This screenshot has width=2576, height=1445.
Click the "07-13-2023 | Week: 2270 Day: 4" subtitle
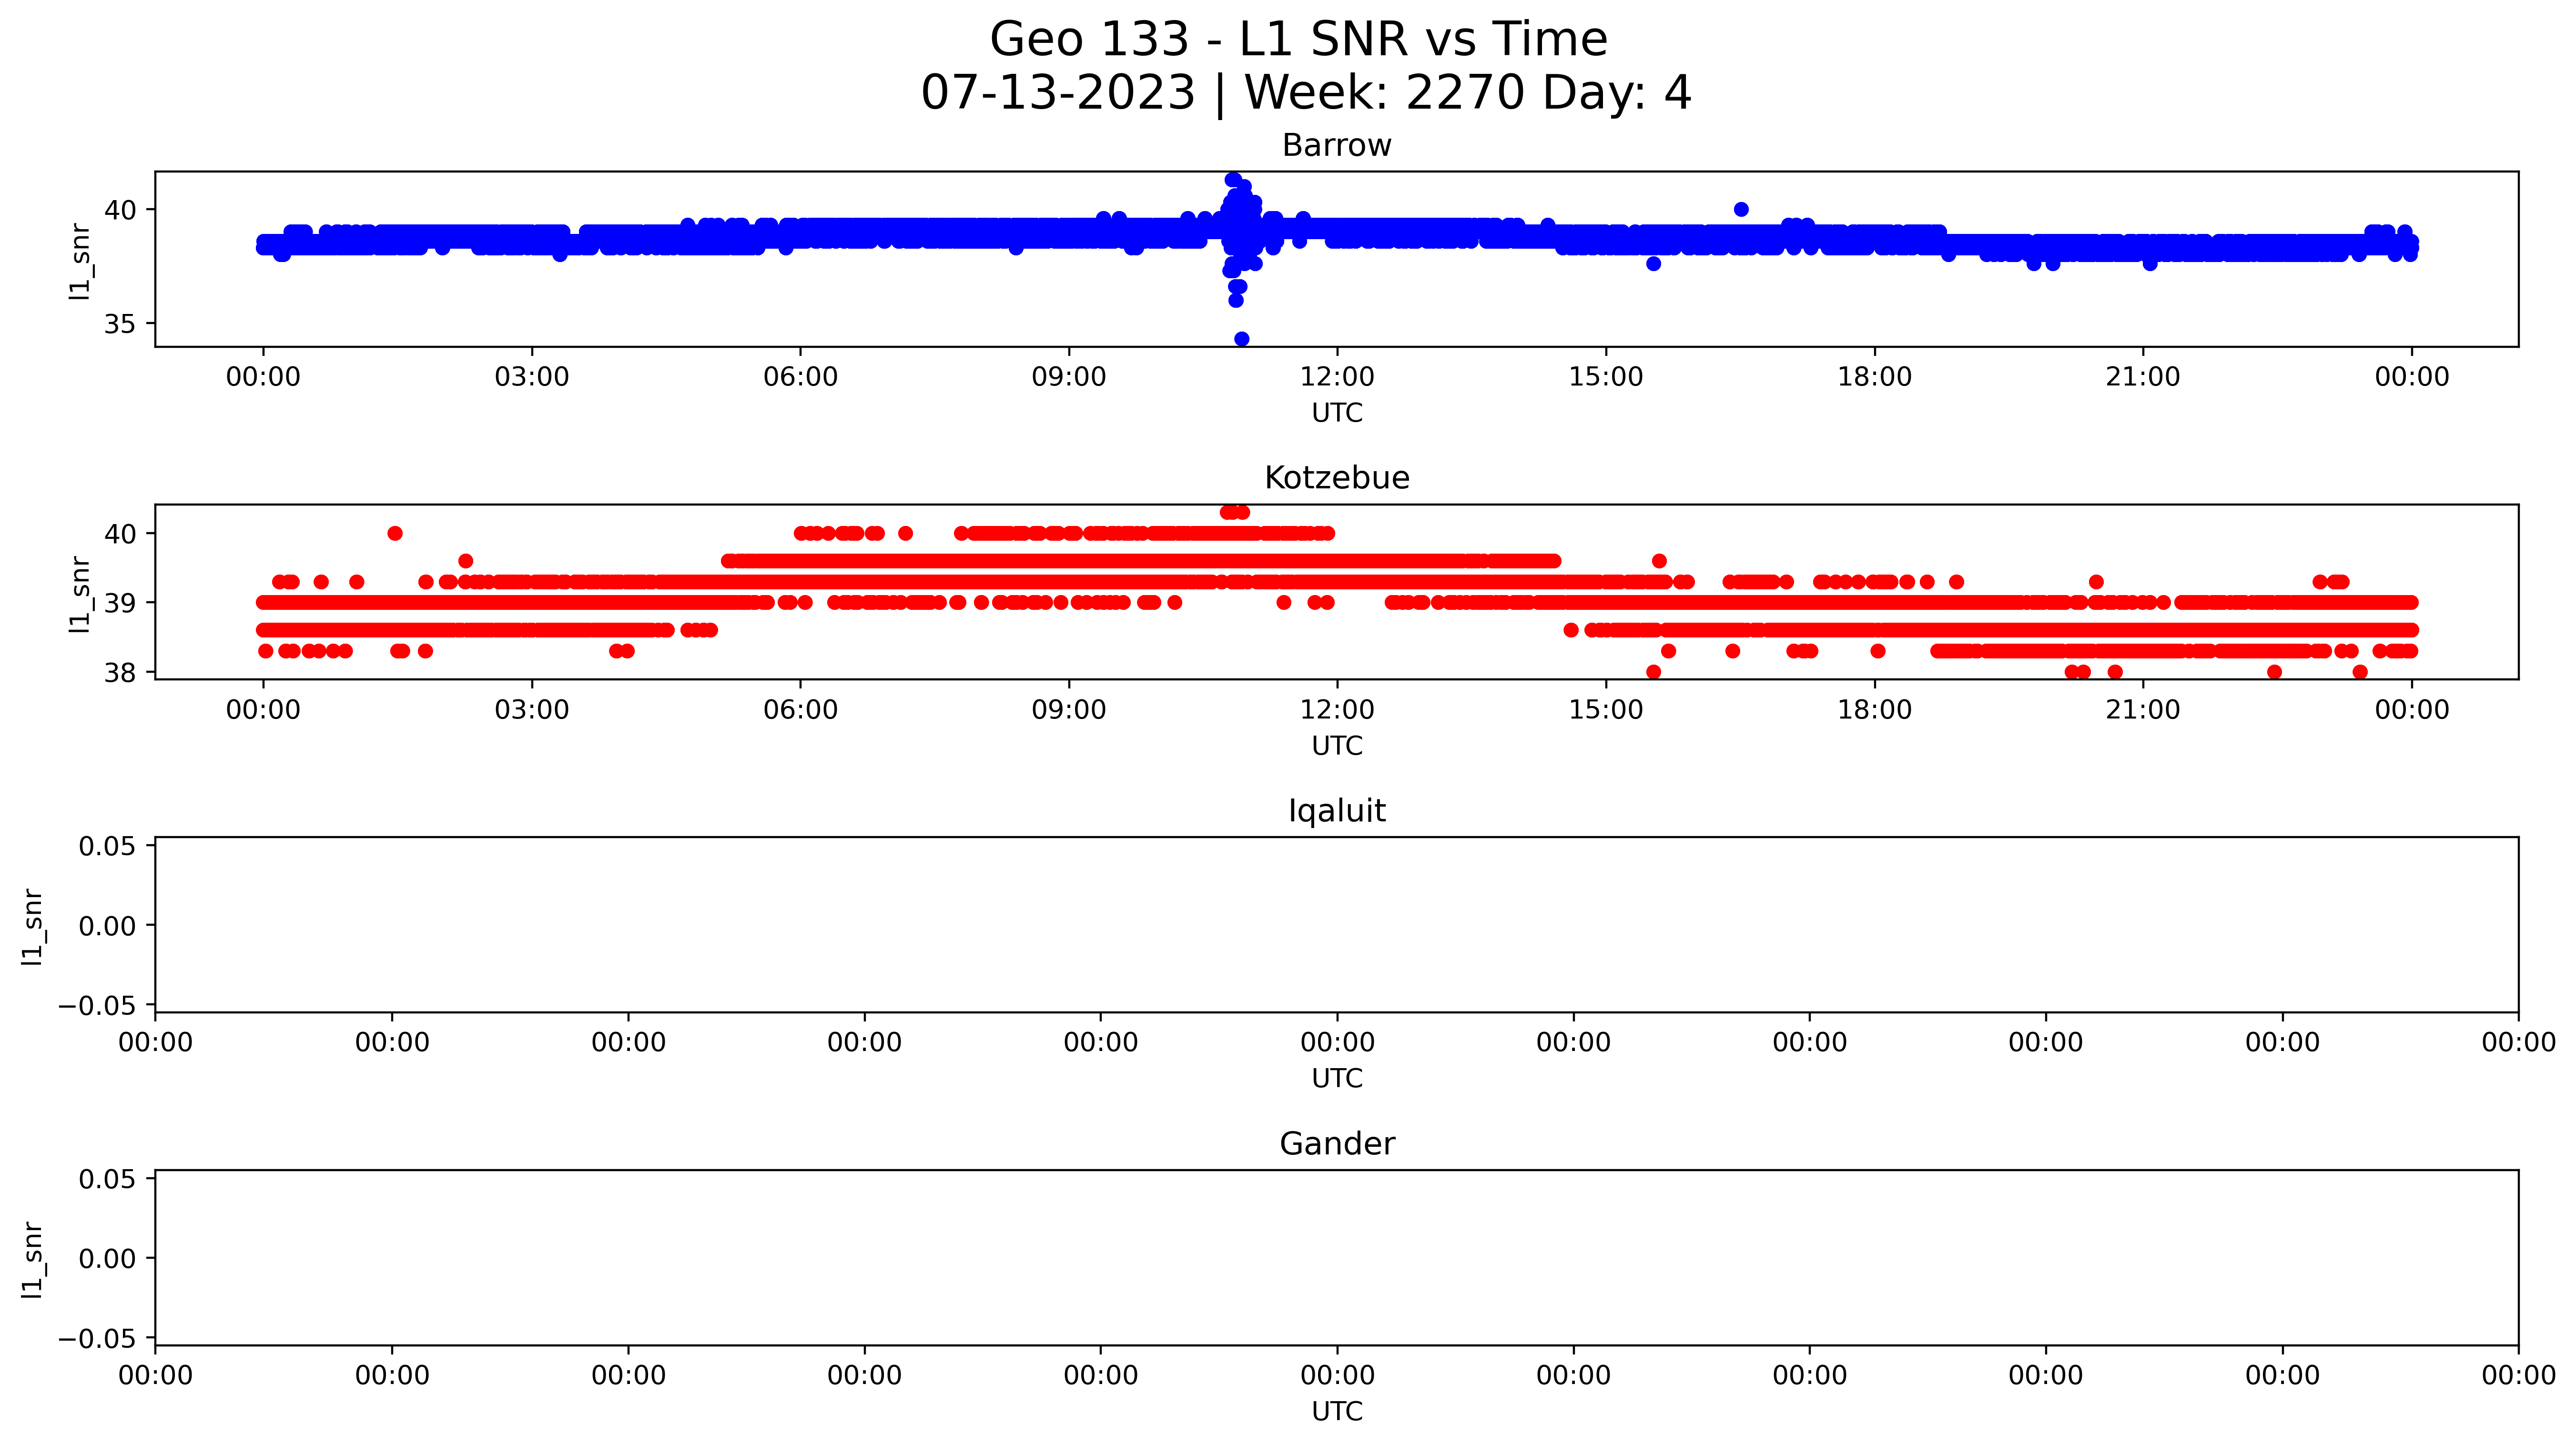[x=1305, y=93]
